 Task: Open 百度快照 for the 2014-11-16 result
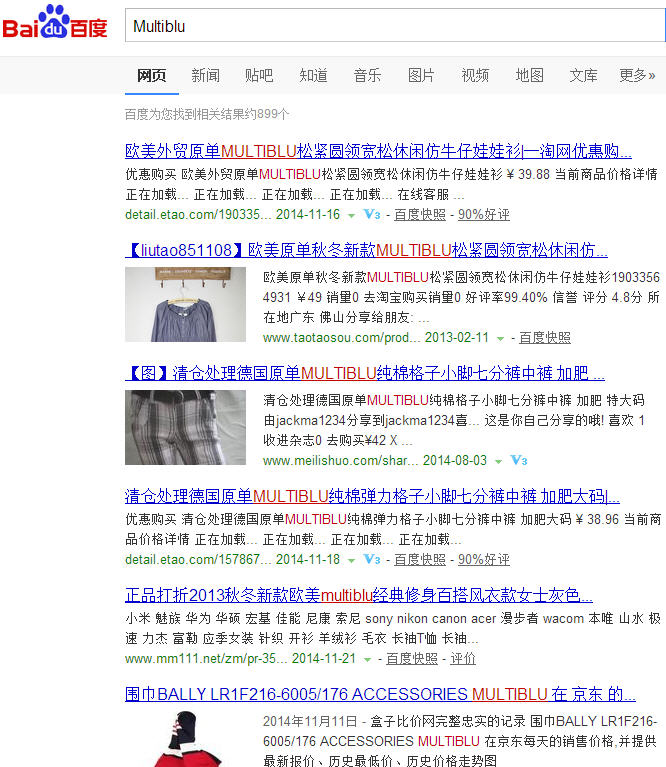[420, 215]
